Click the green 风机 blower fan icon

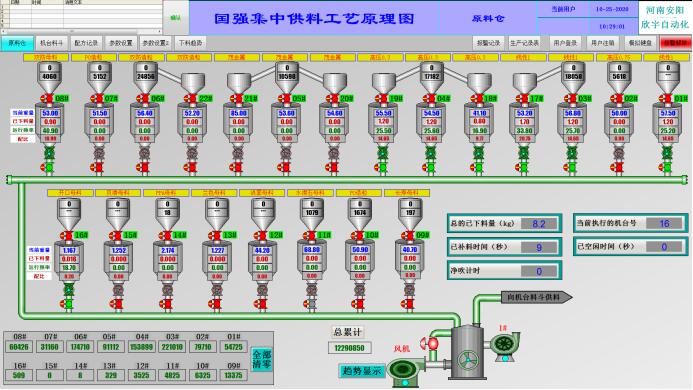(x=405, y=371)
